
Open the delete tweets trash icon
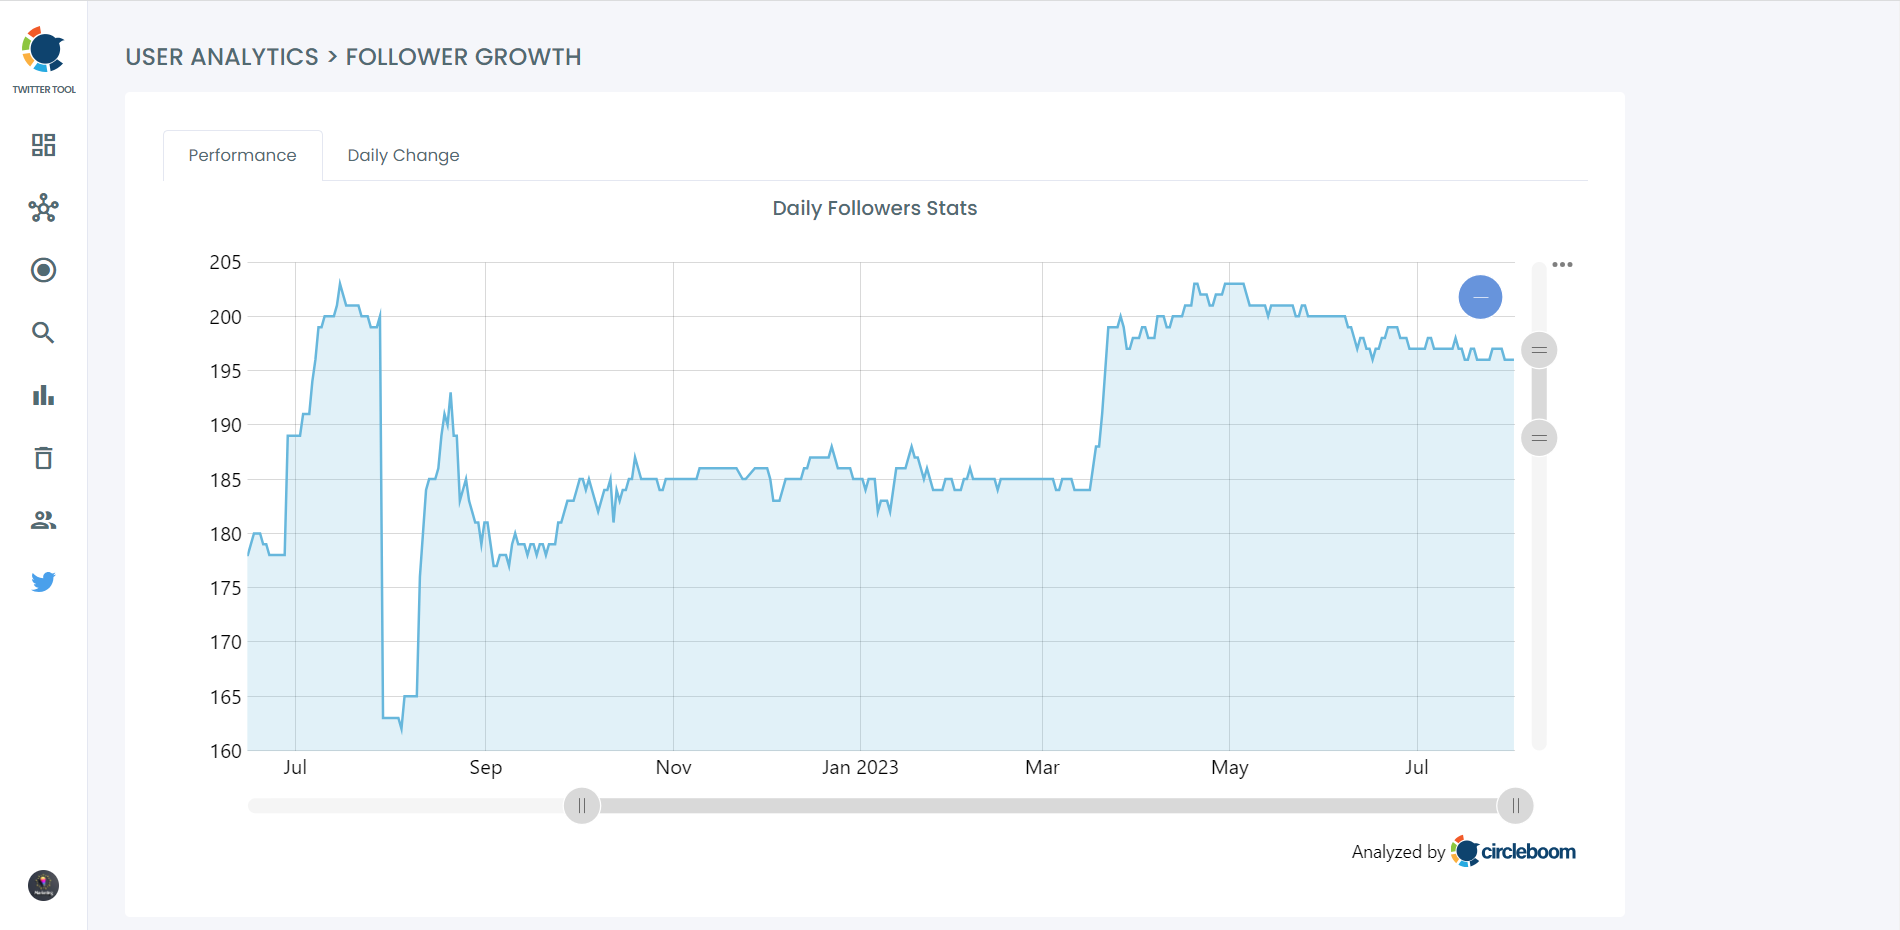click(x=43, y=457)
